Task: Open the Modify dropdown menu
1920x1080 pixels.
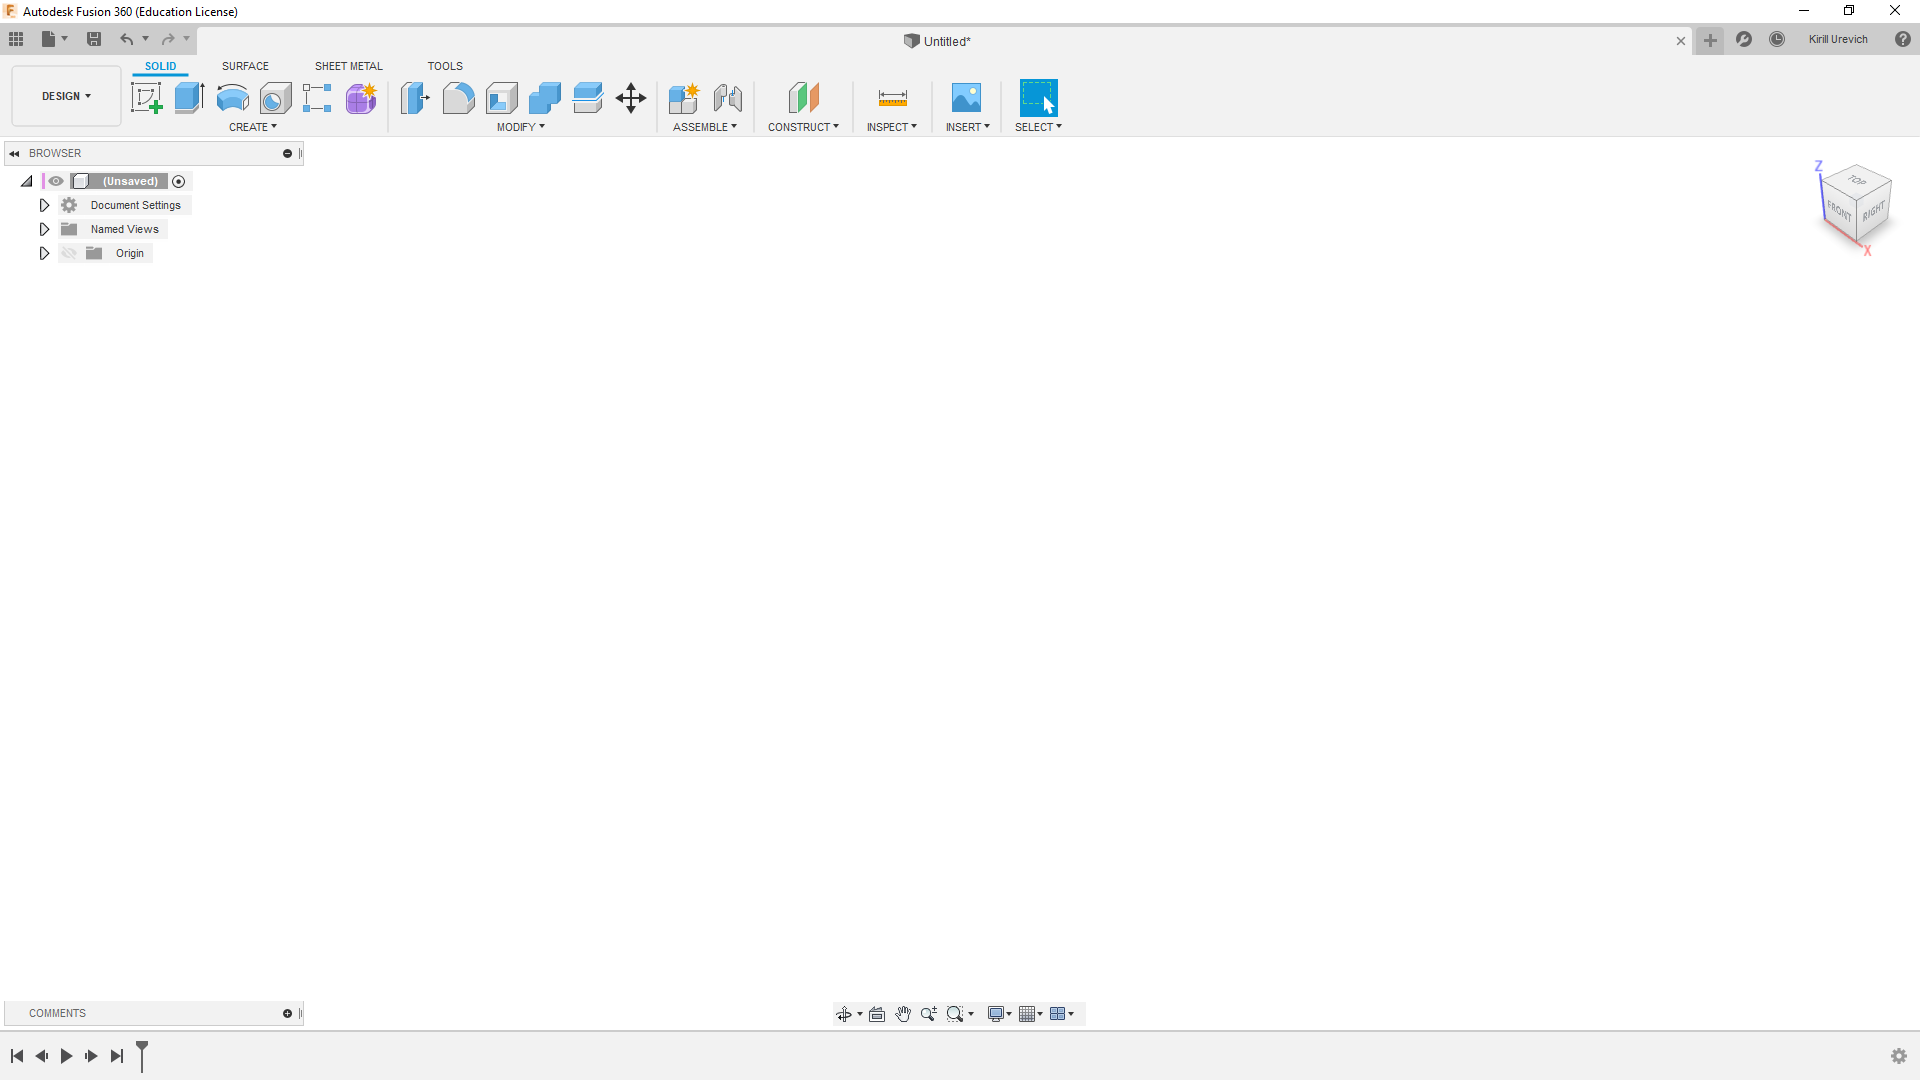Action: click(x=518, y=127)
